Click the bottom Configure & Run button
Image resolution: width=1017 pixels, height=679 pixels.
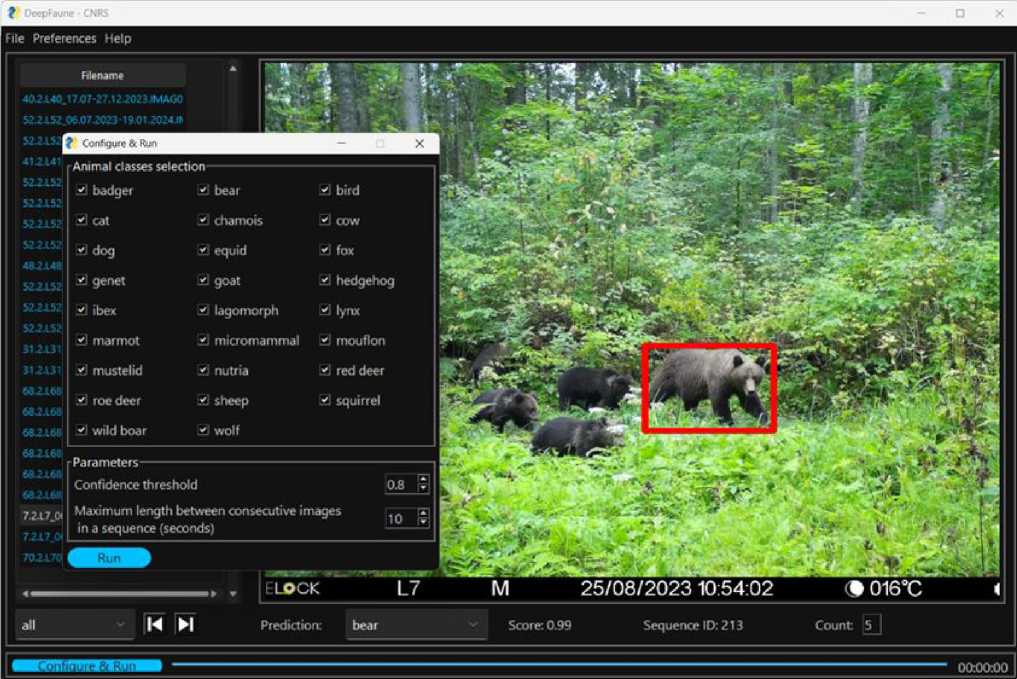87,666
